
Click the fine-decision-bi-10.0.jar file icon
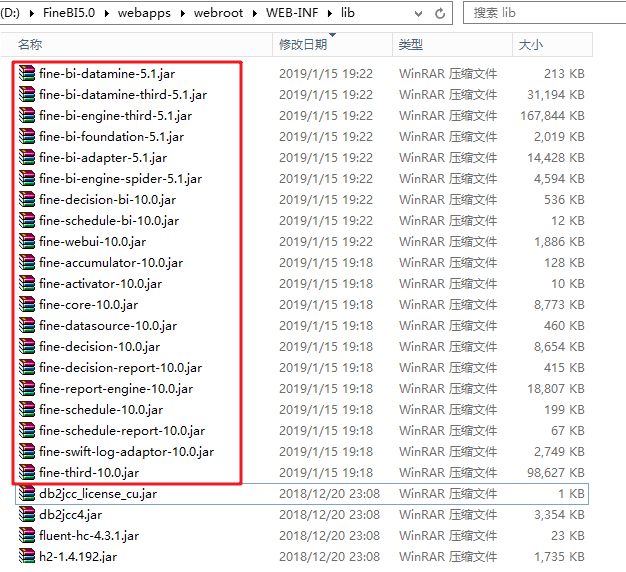point(27,200)
